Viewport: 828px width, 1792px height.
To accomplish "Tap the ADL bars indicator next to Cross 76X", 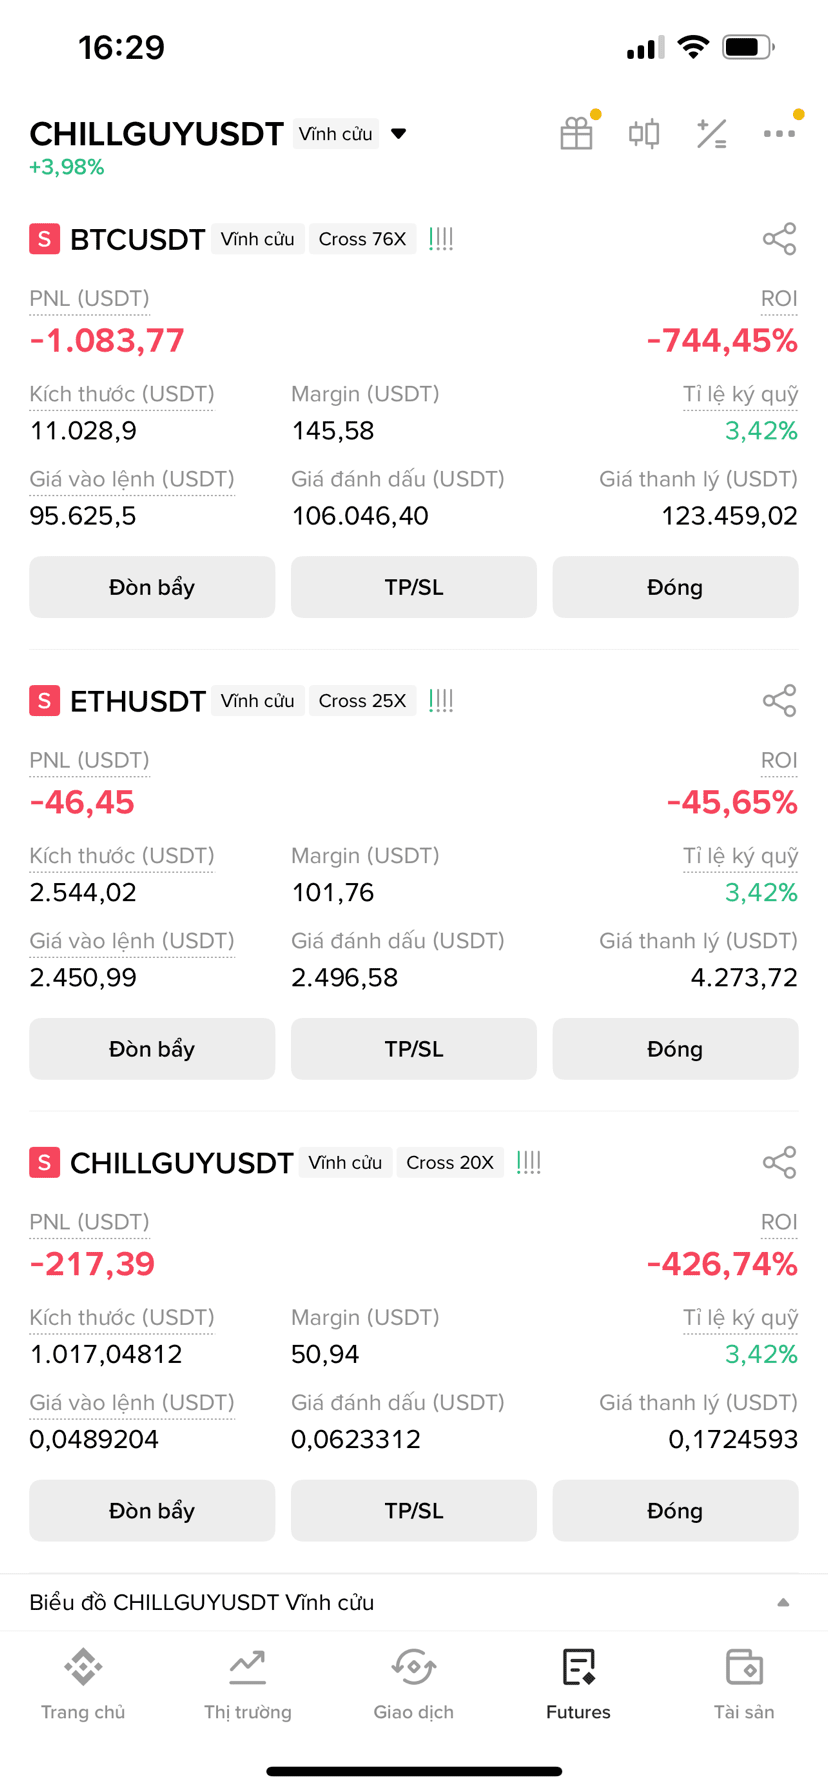I will 441,239.
